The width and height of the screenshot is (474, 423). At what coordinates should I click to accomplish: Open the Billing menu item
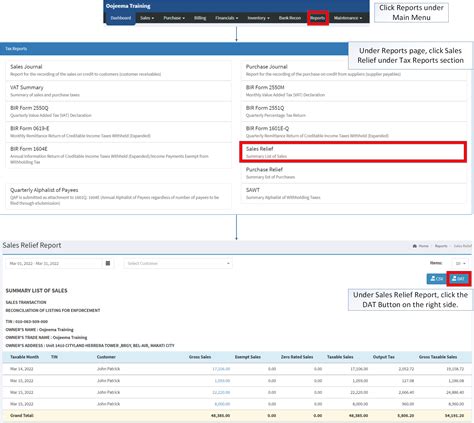coord(200,18)
